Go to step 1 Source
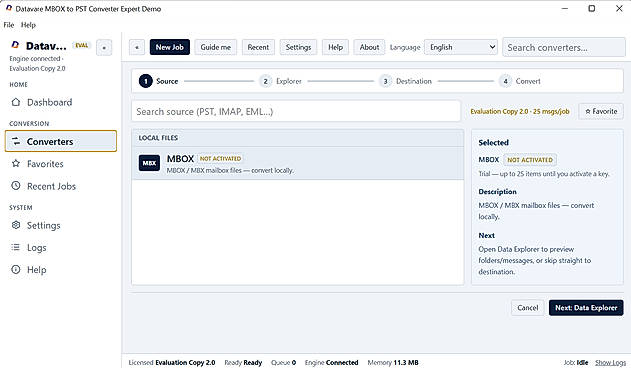Viewport: 631px width, 368px height. tap(159, 81)
